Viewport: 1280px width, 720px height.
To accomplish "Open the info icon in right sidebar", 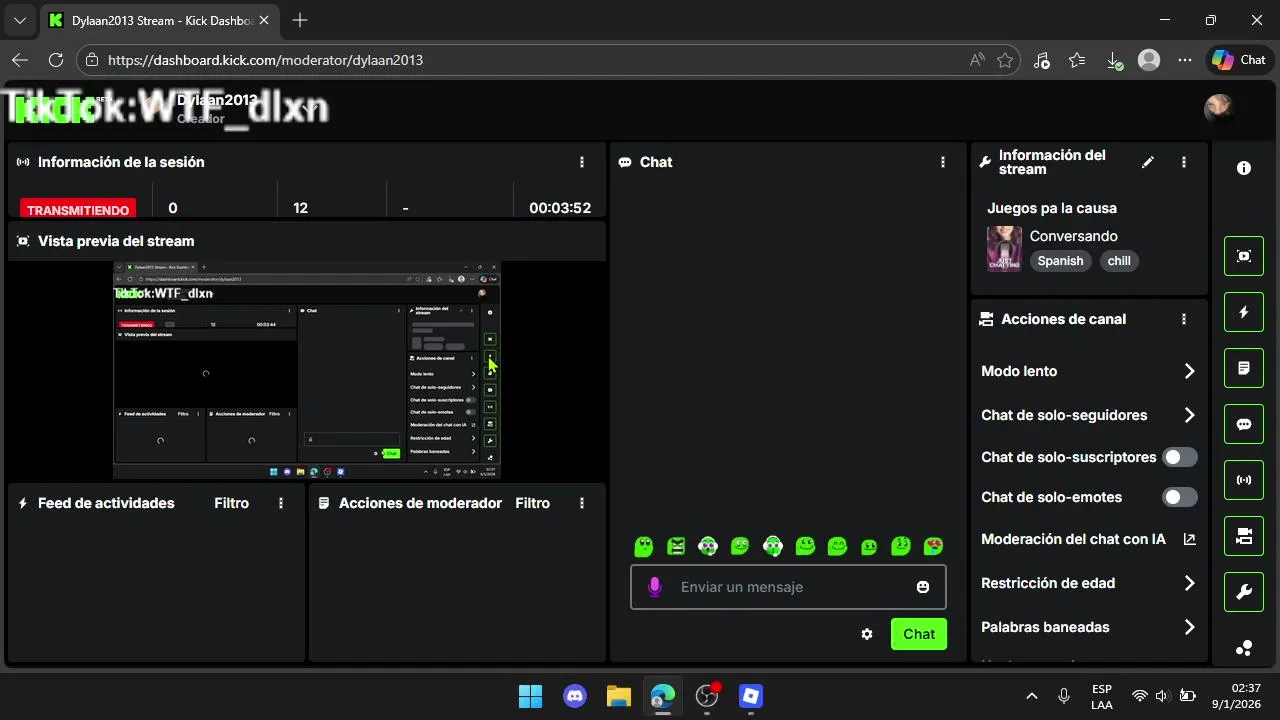I will point(1244,168).
